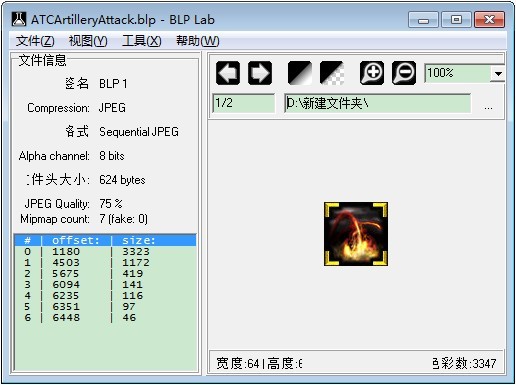Open the 100% zoom dropdown arrow
Viewport: 516px width, 385px height.
[498, 73]
